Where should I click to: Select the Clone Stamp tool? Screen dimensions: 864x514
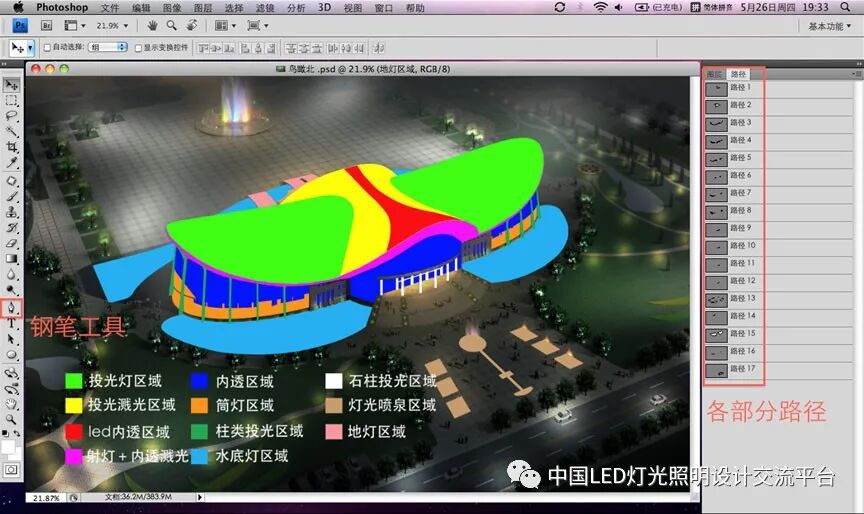(x=11, y=212)
